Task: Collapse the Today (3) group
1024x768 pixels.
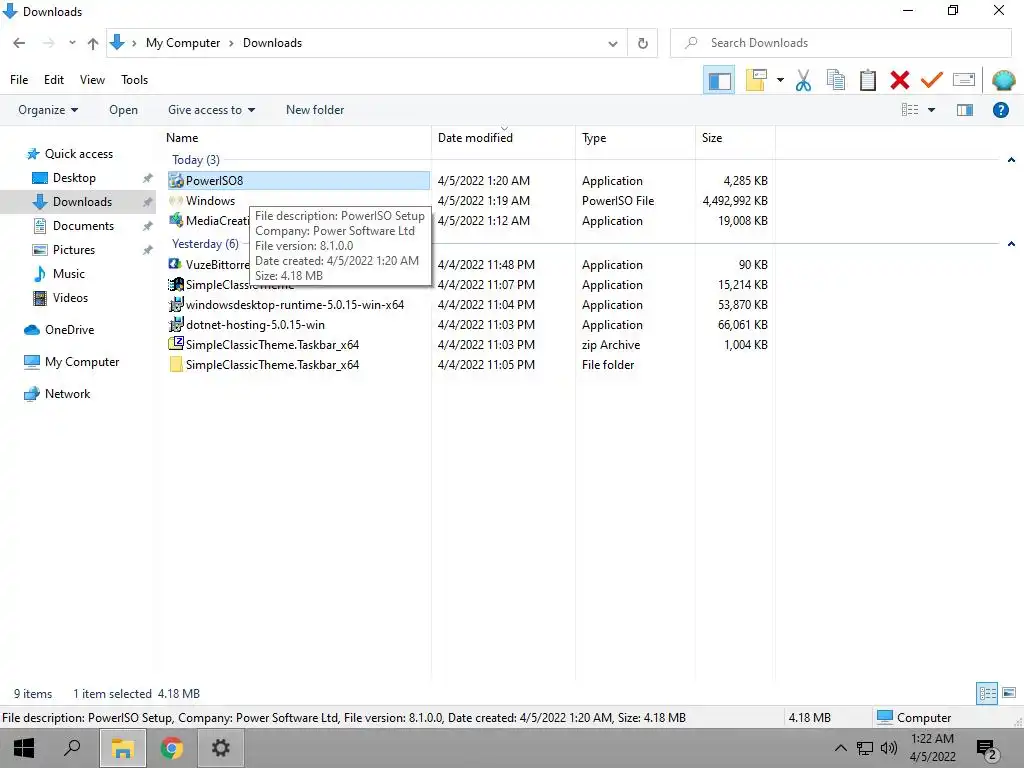Action: 1011,160
